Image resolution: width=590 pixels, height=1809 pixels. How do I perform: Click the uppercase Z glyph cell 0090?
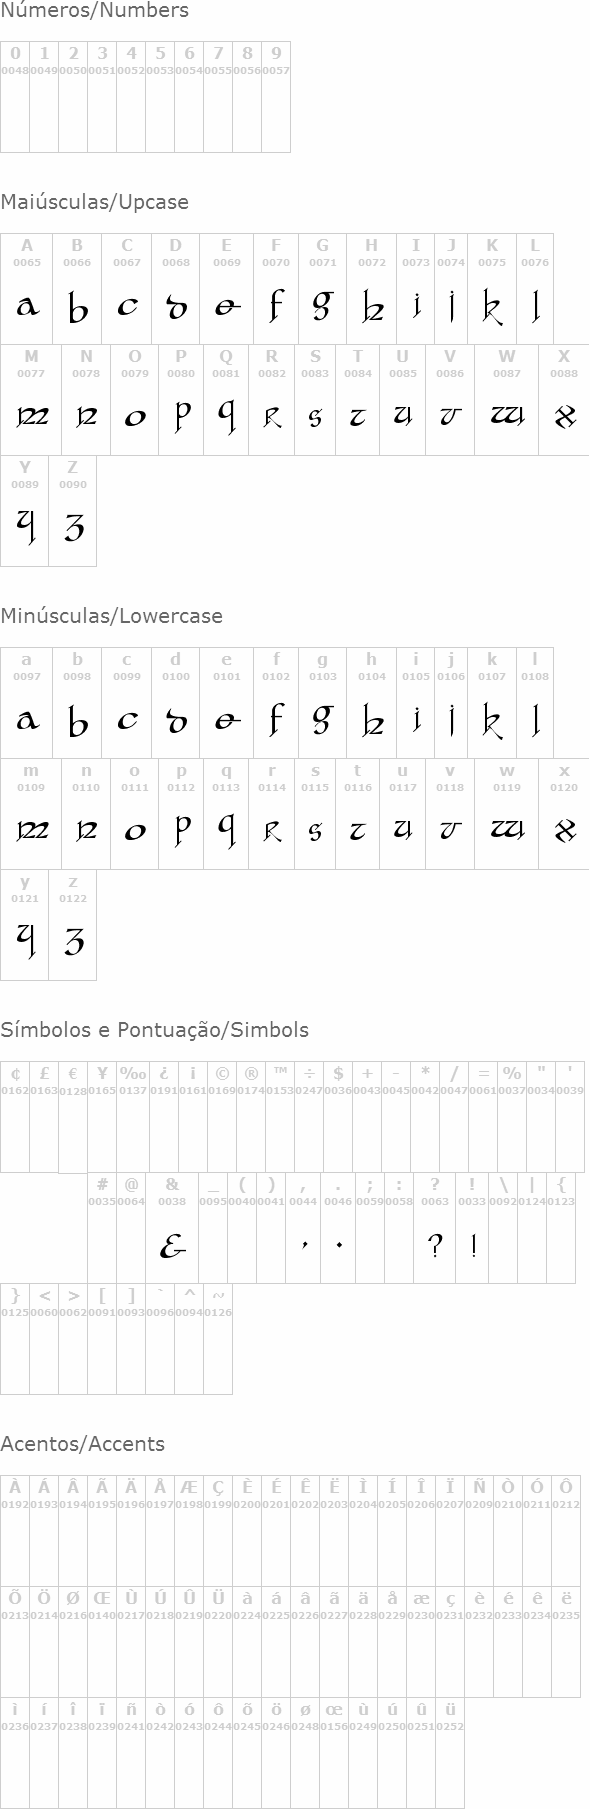coord(72,511)
